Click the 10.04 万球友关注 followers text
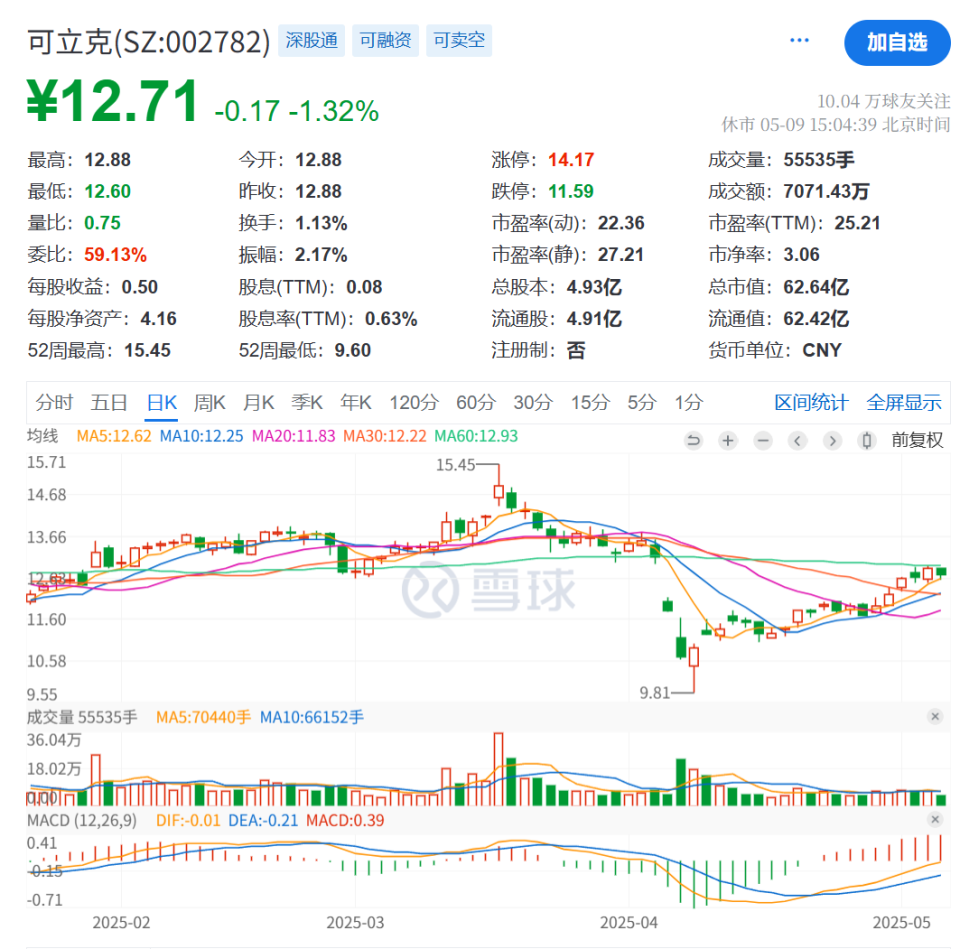Viewport: 960px width, 949px height. click(883, 101)
